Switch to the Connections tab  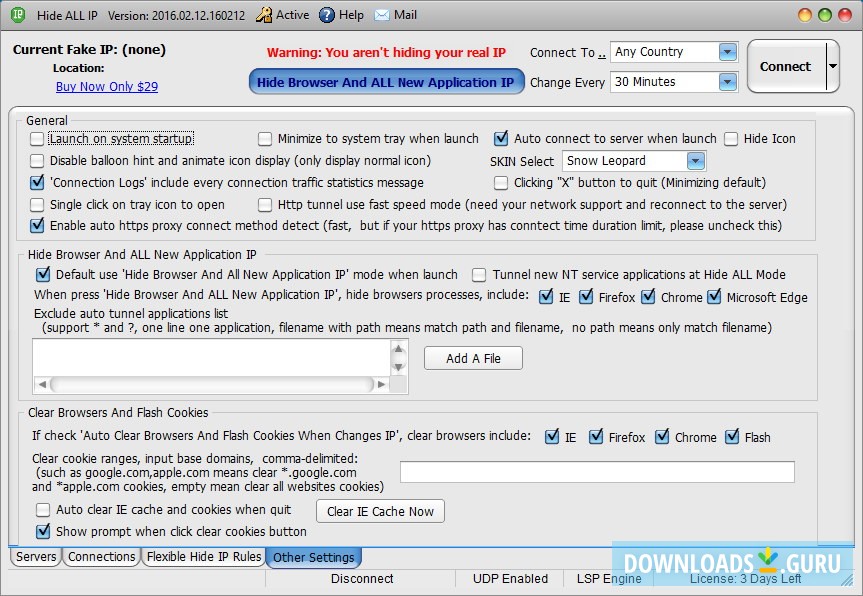point(101,557)
